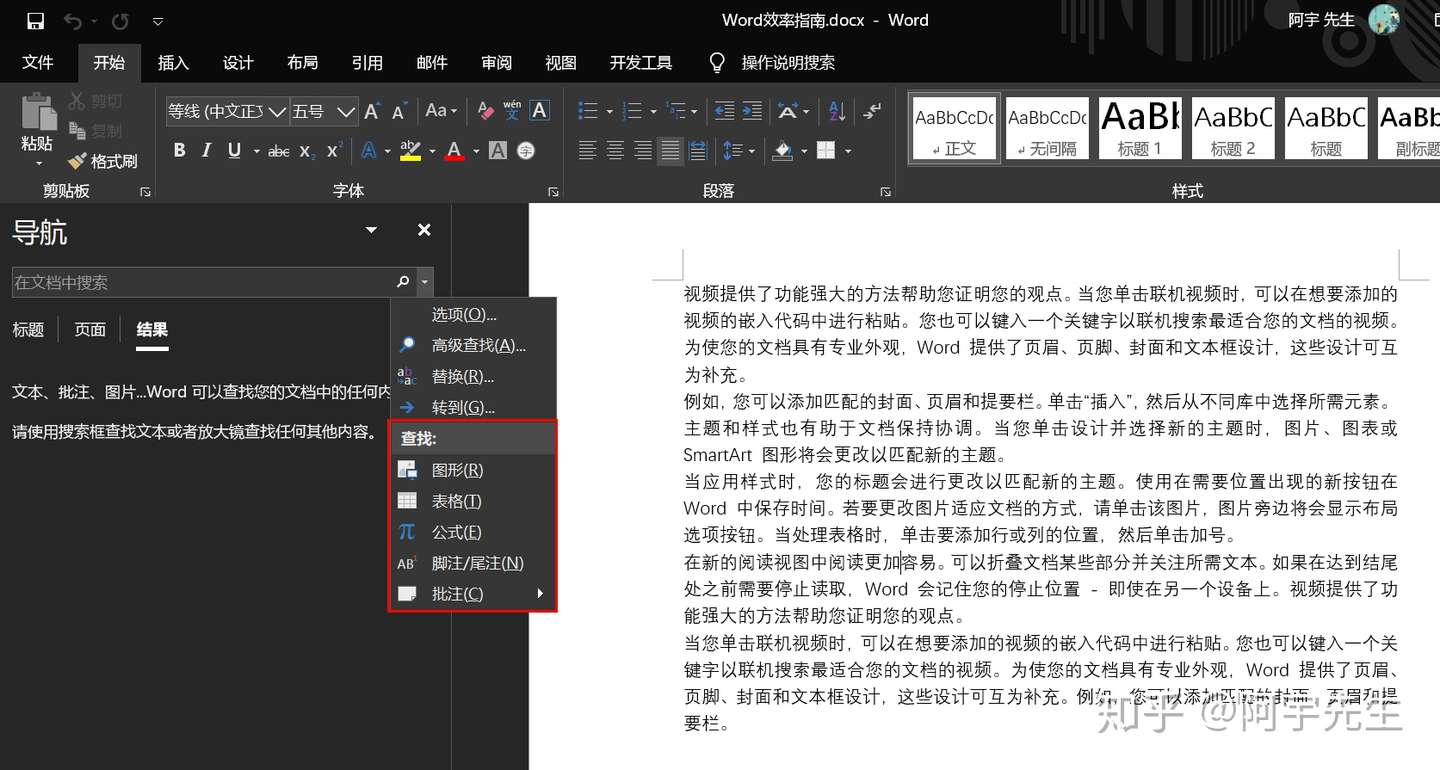Click the Redo icon in quick access
The height and width of the screenshot is (770, 1440).
click(120, 20)
